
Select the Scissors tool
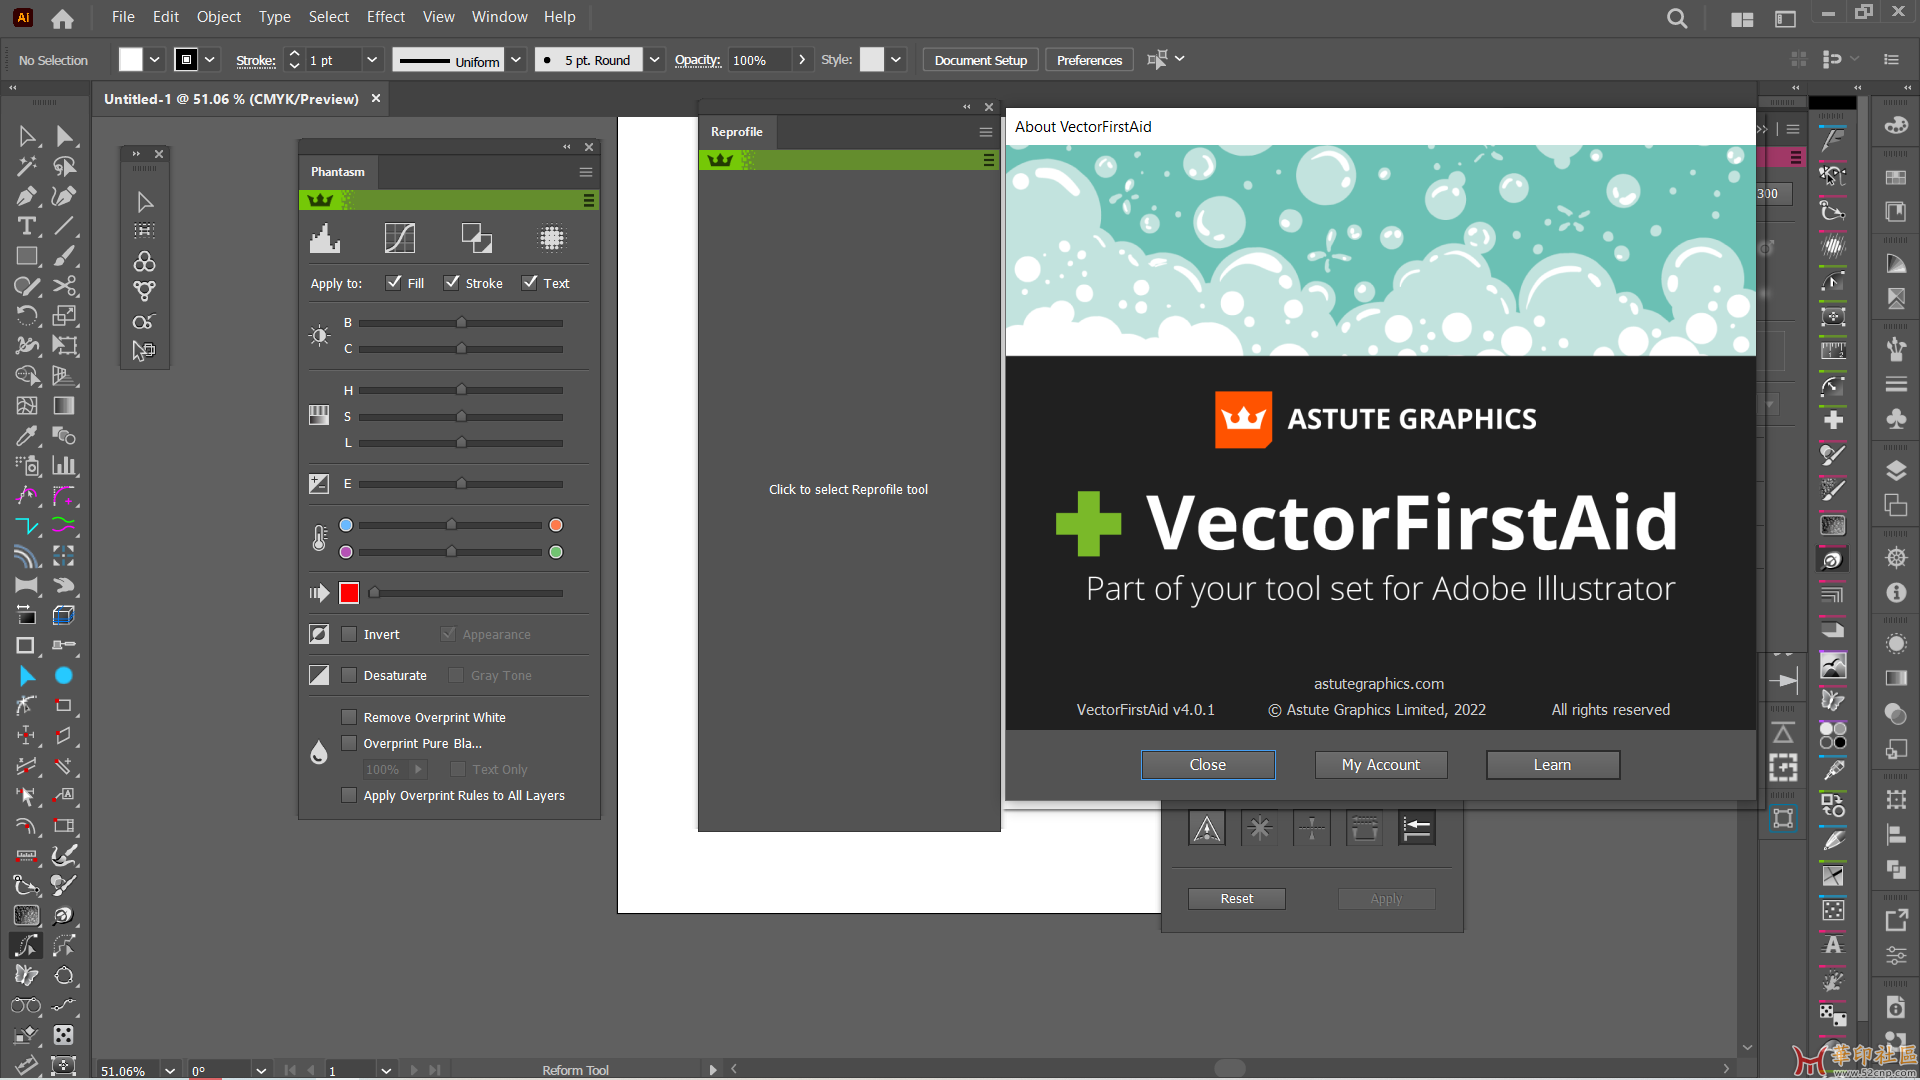(x=65, y=286)
